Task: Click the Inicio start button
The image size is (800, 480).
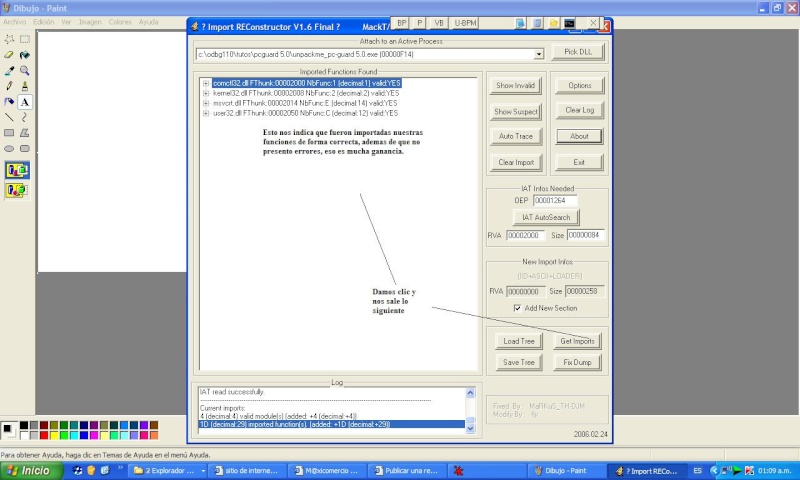Action: 31,471
